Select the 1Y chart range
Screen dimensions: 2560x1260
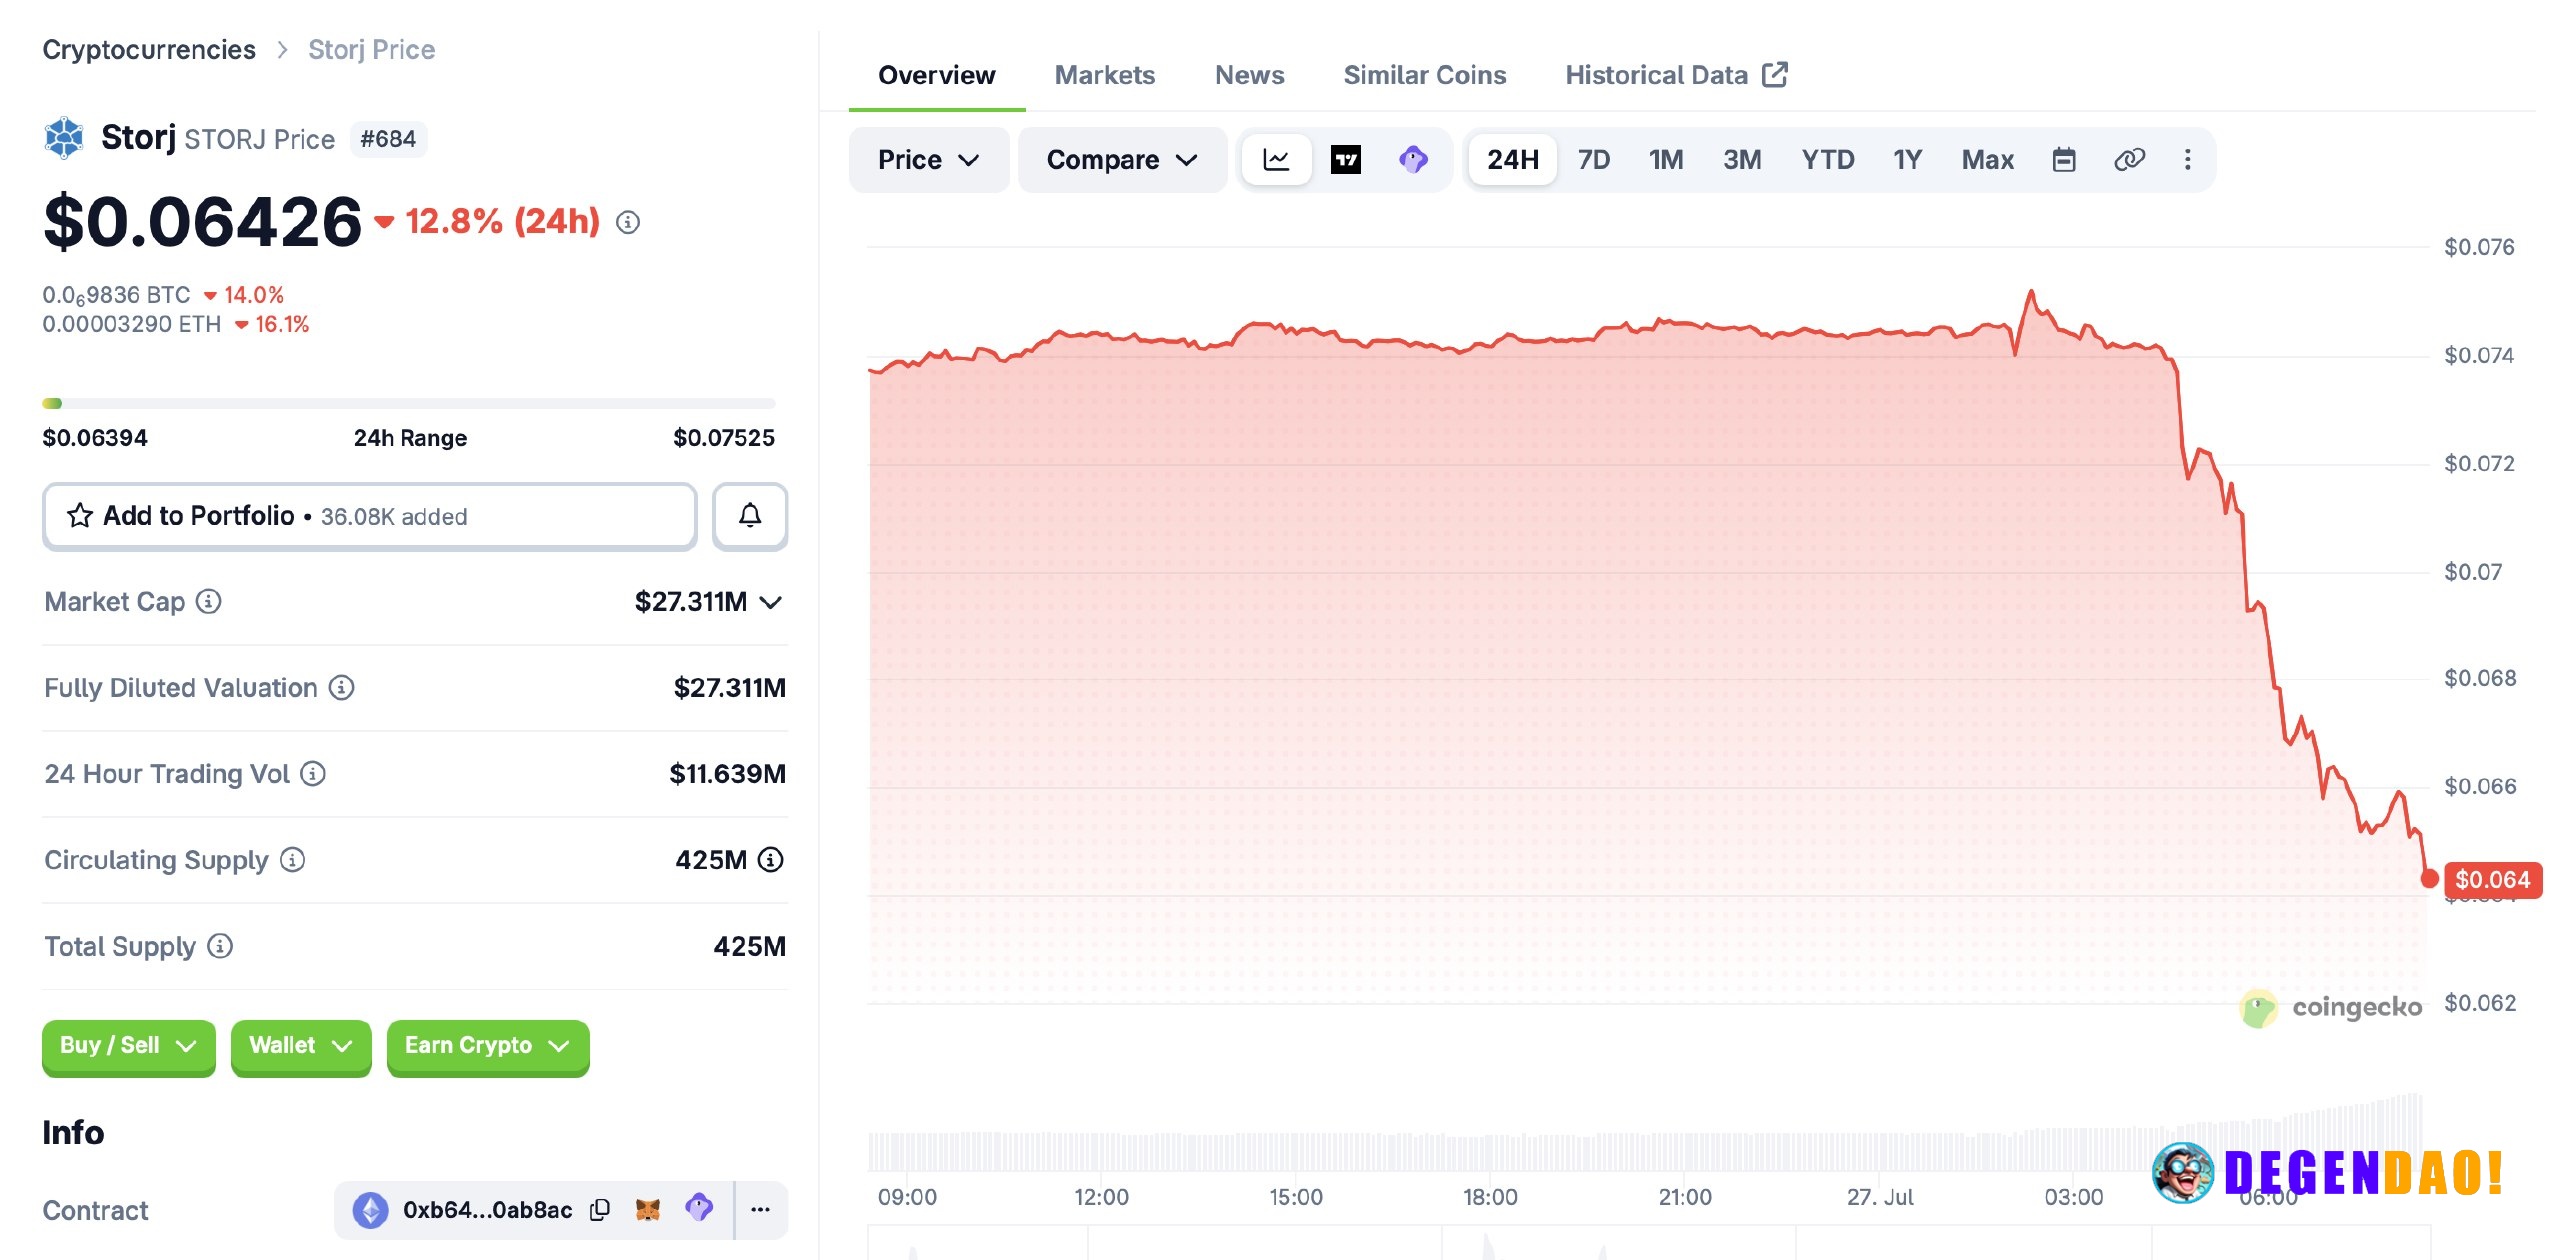(1907, 160)
